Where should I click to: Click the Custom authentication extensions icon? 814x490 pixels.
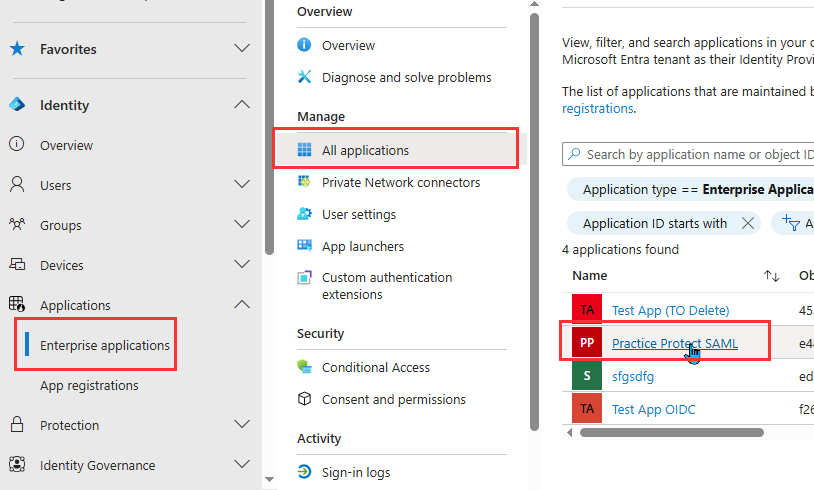304,278
